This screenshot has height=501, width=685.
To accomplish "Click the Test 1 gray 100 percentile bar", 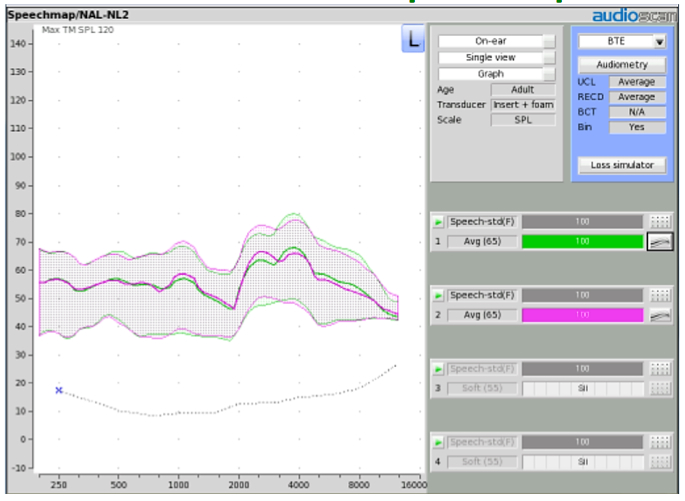I will pyautogui.click(x=582, y=222).
